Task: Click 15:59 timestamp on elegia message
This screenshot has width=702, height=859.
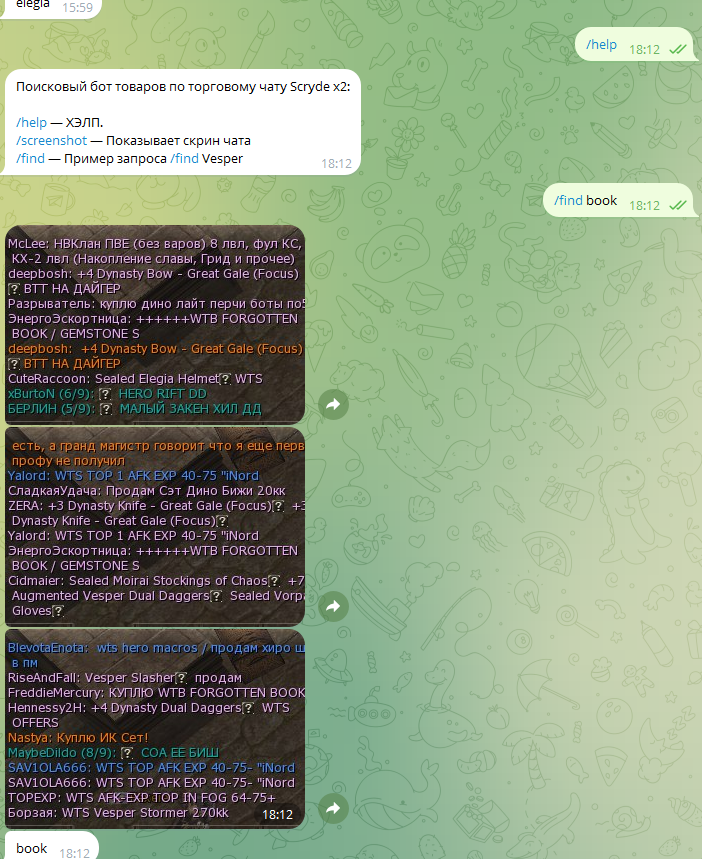Action: [77, 7]
